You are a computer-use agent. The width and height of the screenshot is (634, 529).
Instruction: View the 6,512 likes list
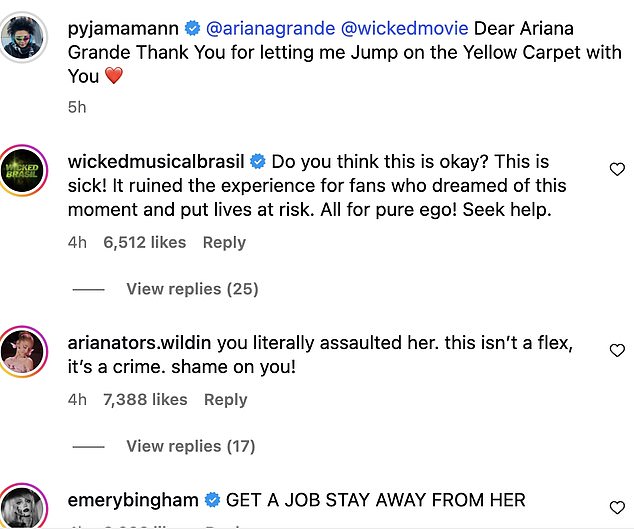tap(145, 242)
